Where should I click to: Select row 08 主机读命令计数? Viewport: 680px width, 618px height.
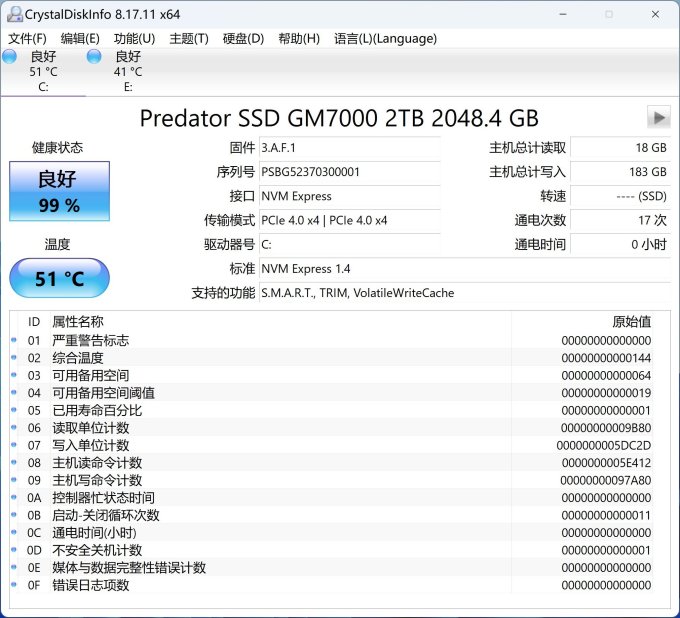pyautogui.click(x=332, y=463)
